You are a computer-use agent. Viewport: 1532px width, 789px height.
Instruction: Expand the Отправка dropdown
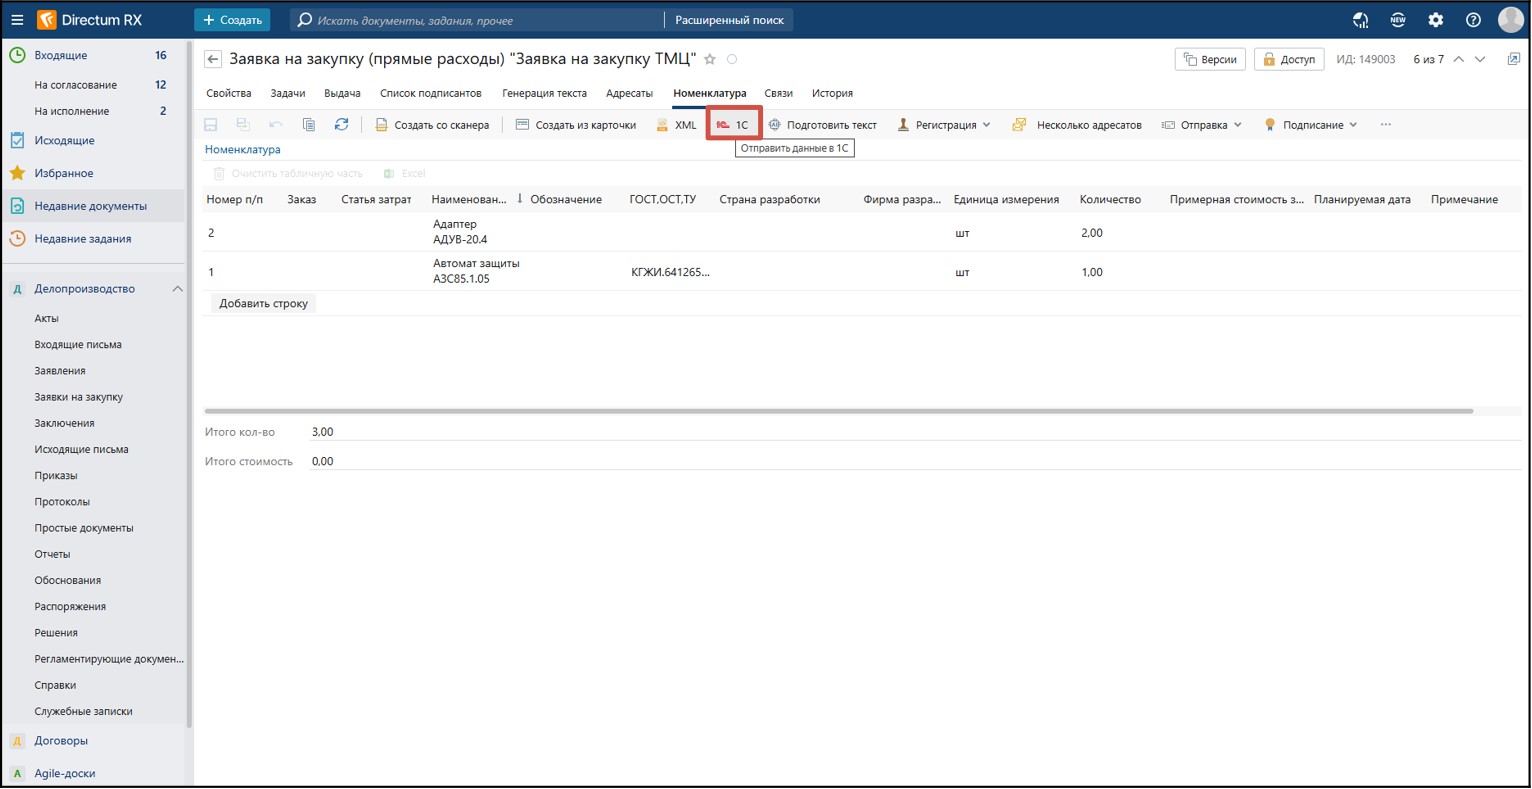pyautogui.click(x=1202, y=125)
